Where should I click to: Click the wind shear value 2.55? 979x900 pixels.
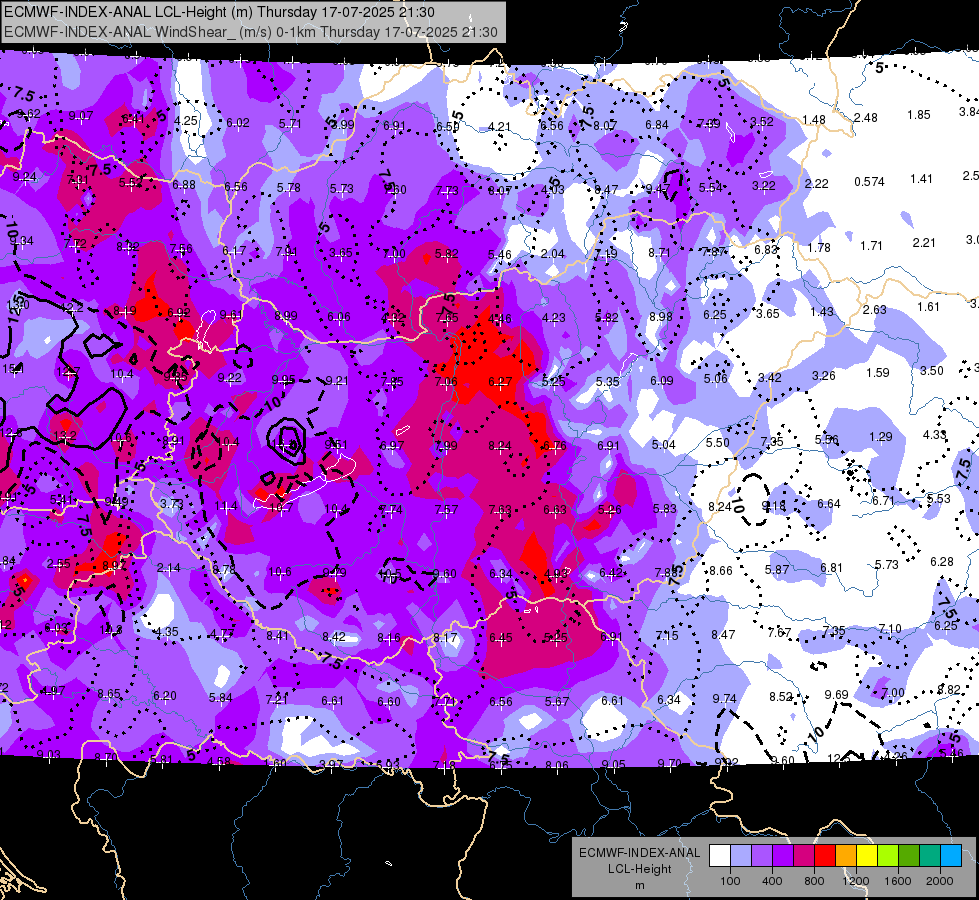point(59,563)
